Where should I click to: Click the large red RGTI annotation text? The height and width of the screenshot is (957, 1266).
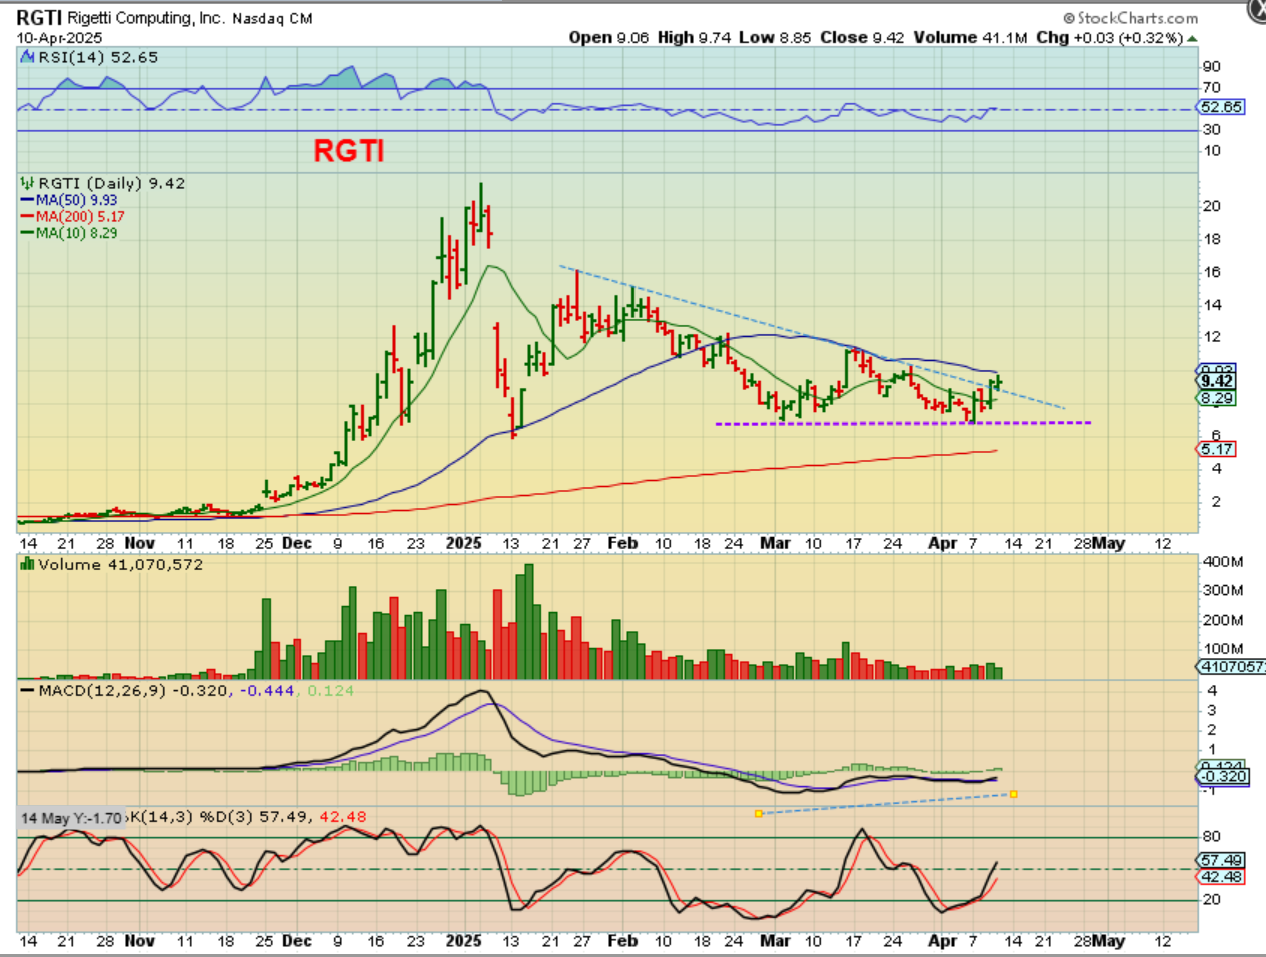[349, 151]
